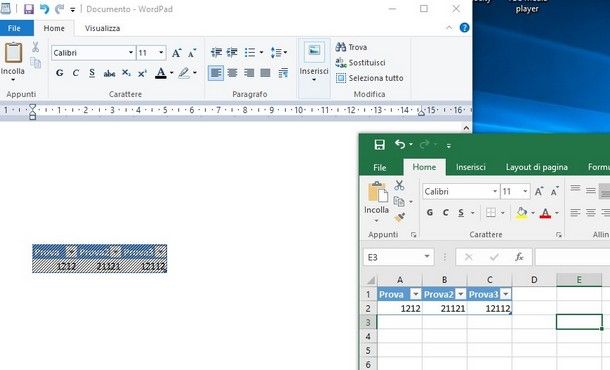Select WordPad Home tab
Viewport: 610px width, 370px height.
click(54, 28)
